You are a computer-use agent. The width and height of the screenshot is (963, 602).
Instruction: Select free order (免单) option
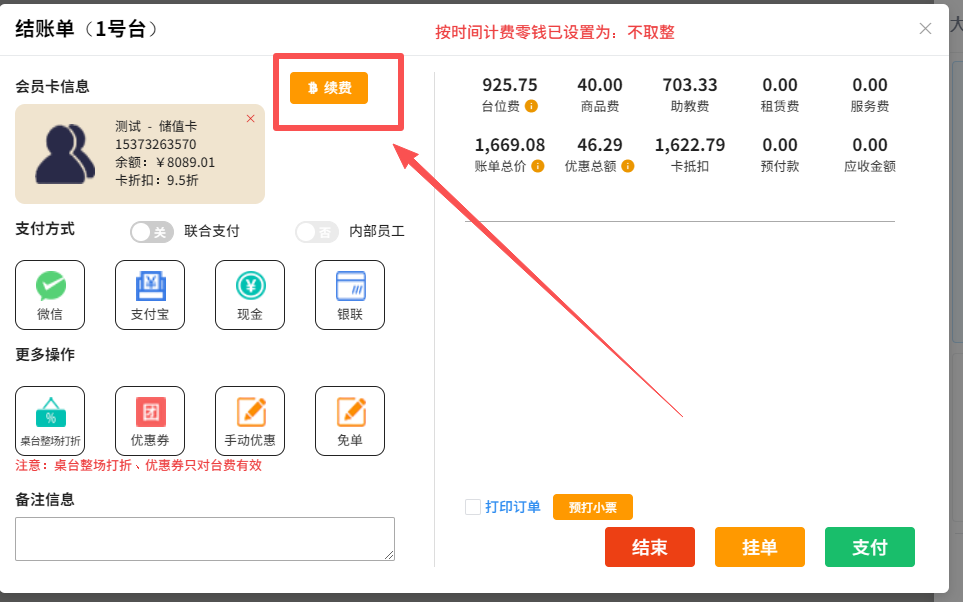(349, 420)
